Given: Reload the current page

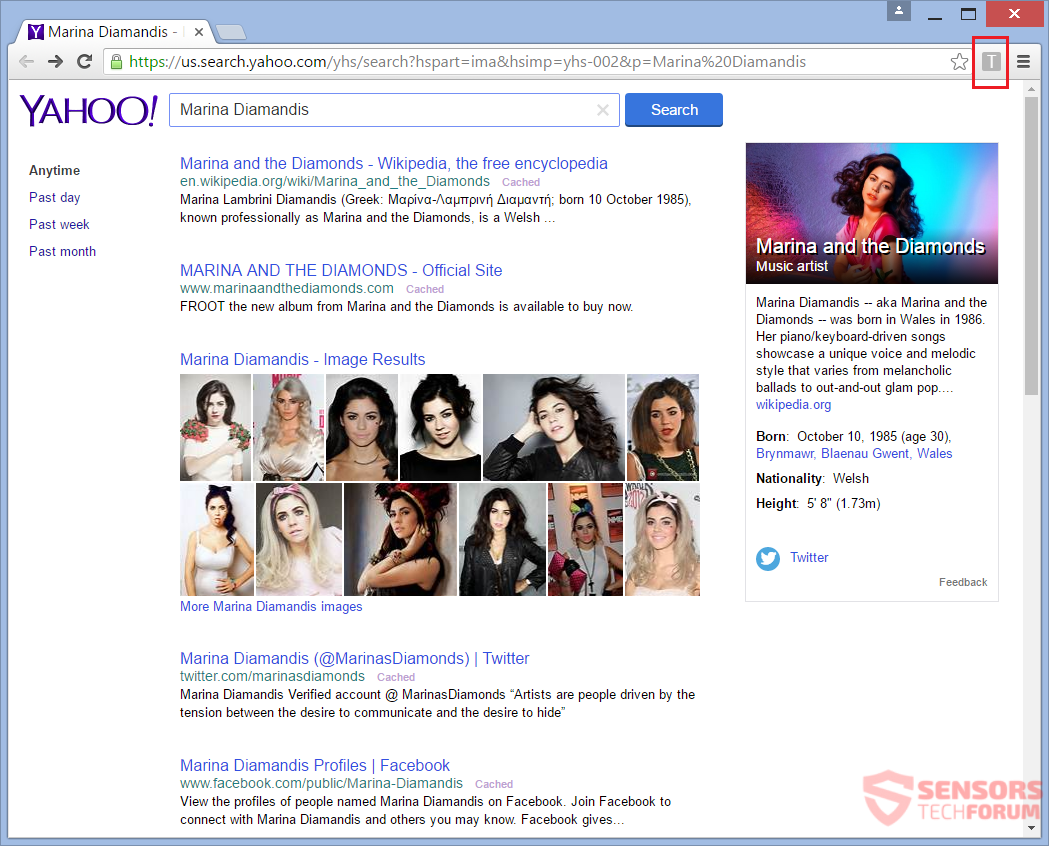Looking at the screenshot, I should (x=84, y=62).
